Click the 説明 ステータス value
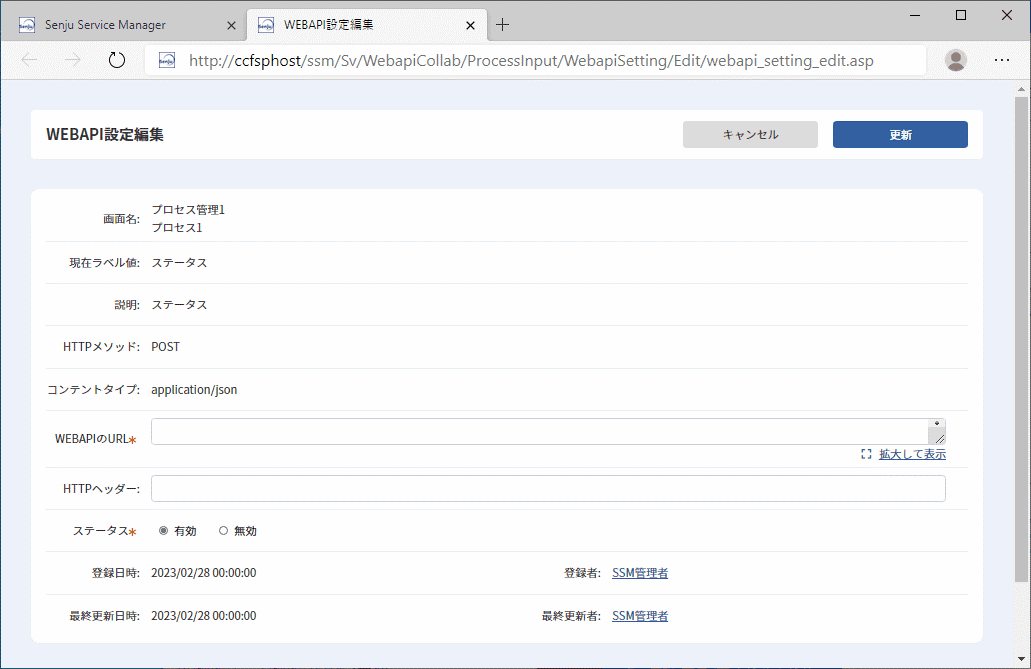This screenshot has width=1031, height=669. pos(180,305)
